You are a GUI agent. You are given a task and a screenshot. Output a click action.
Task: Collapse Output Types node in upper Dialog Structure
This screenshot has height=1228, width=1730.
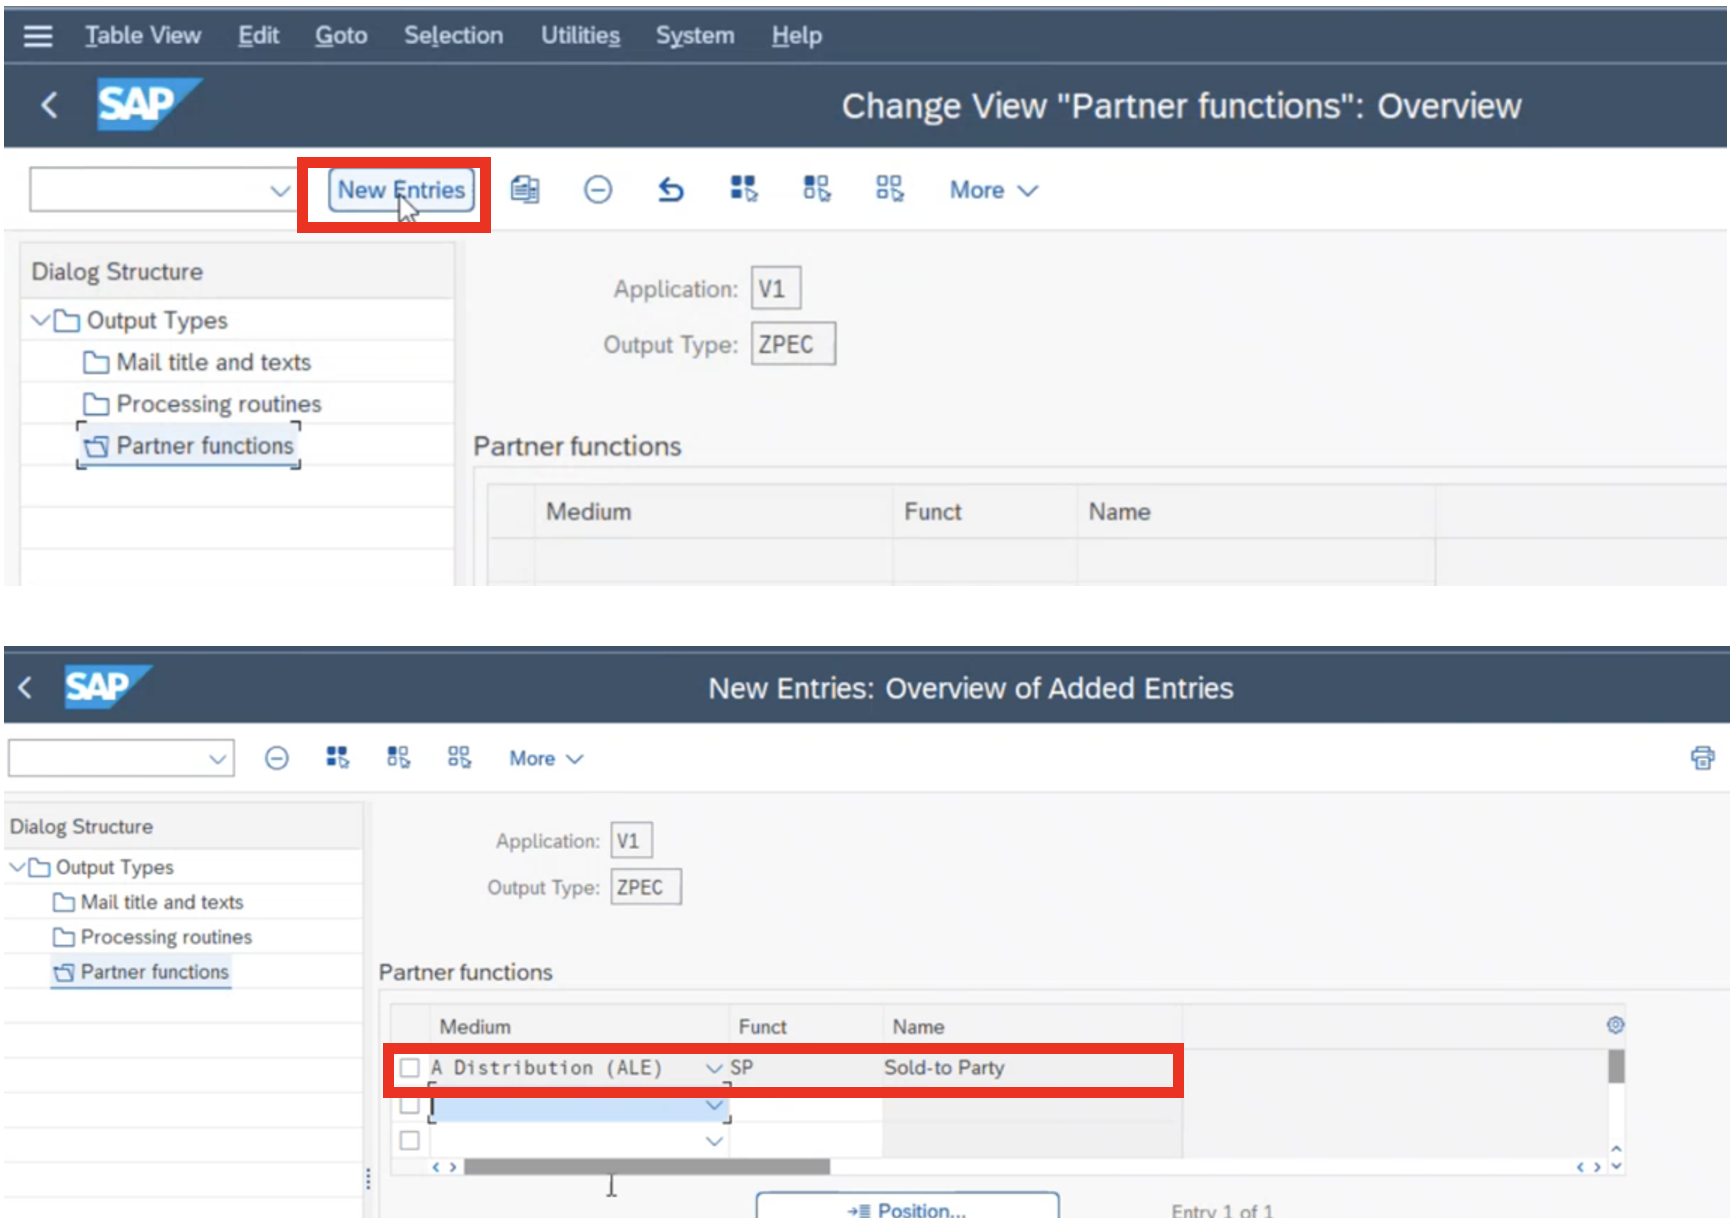[40, 320]
